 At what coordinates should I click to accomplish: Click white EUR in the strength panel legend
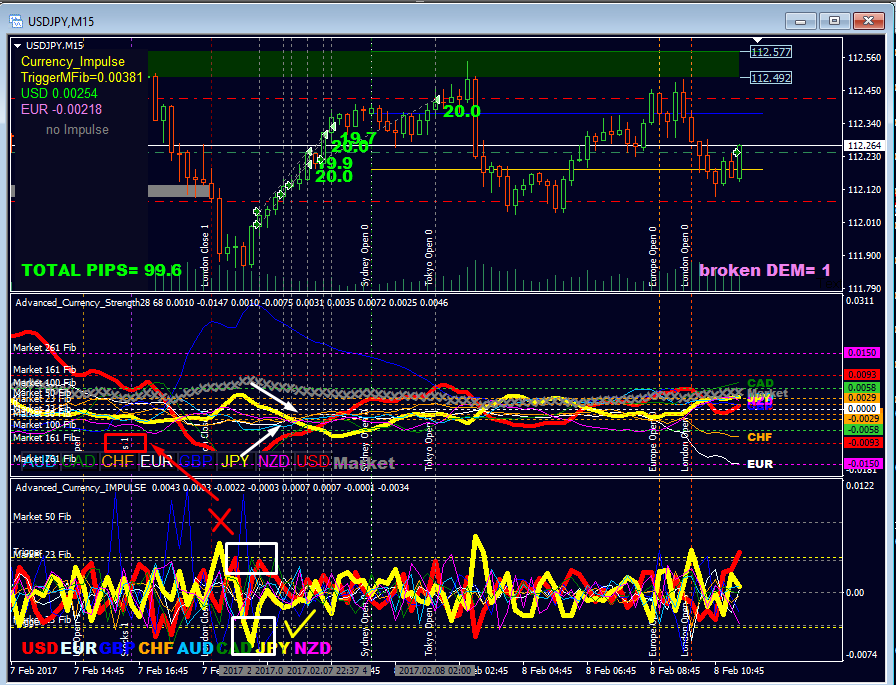157,462
